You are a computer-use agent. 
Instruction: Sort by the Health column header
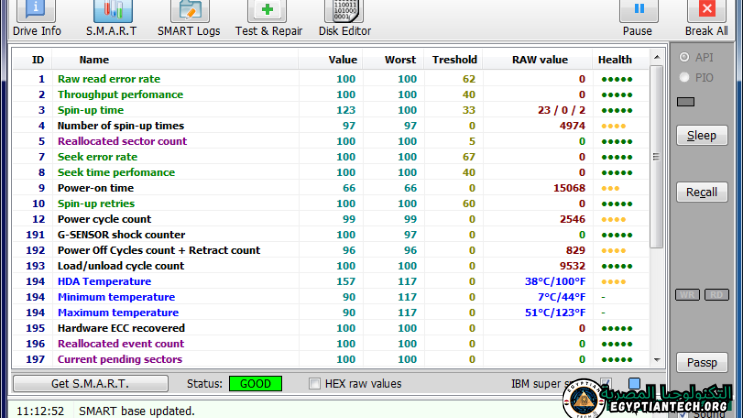tap(615, 60)
